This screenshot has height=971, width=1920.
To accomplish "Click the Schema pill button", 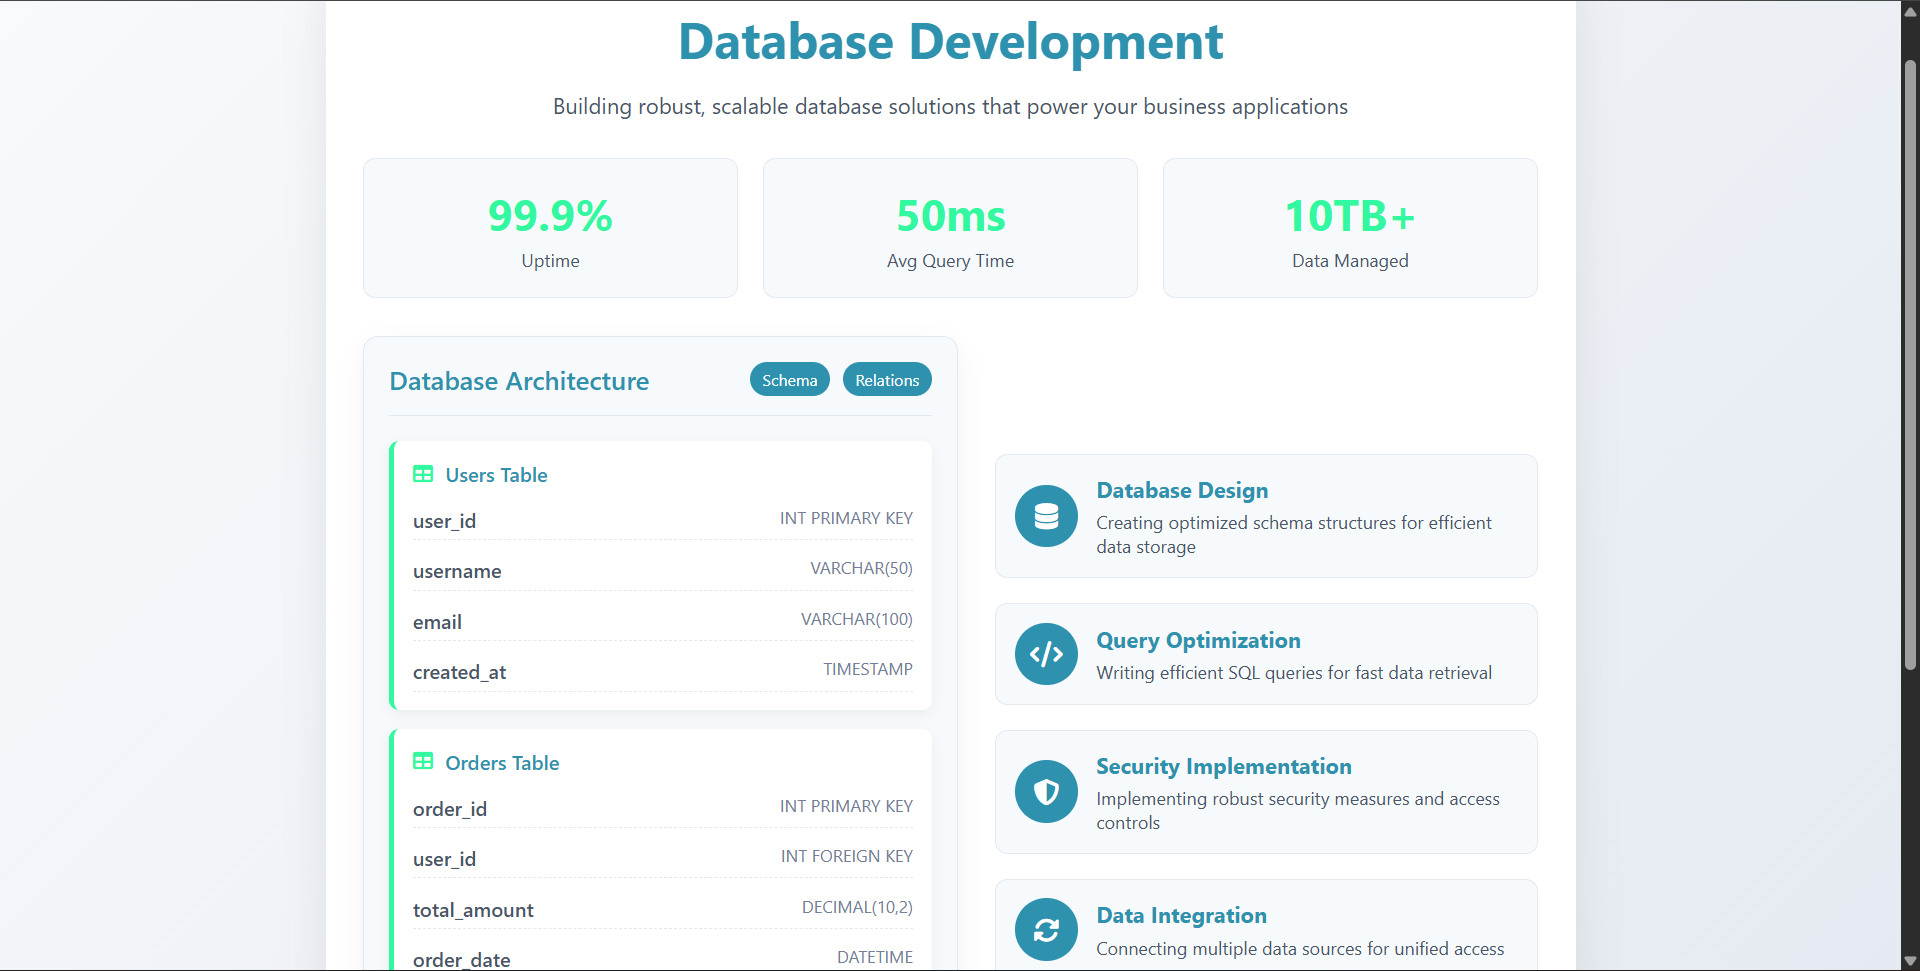I will tap(789, 379).
